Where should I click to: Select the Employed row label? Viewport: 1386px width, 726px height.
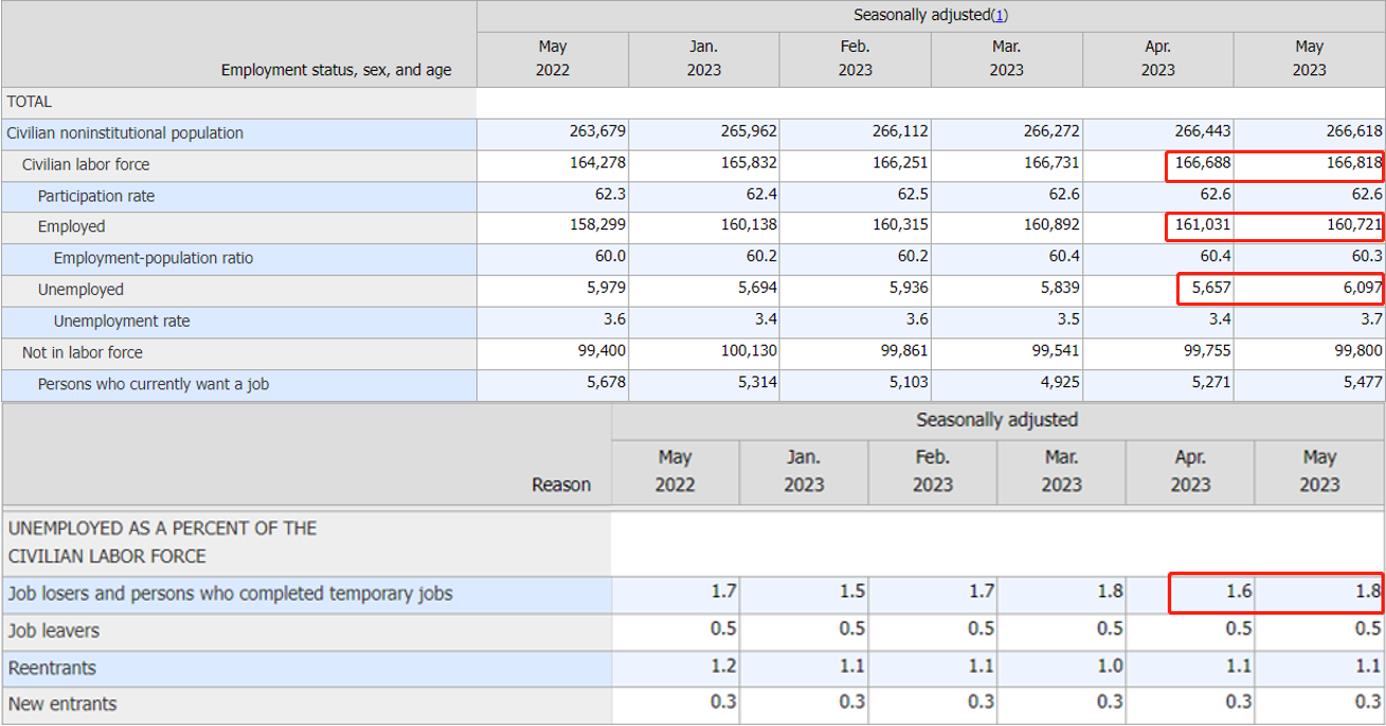coord(71,227)
